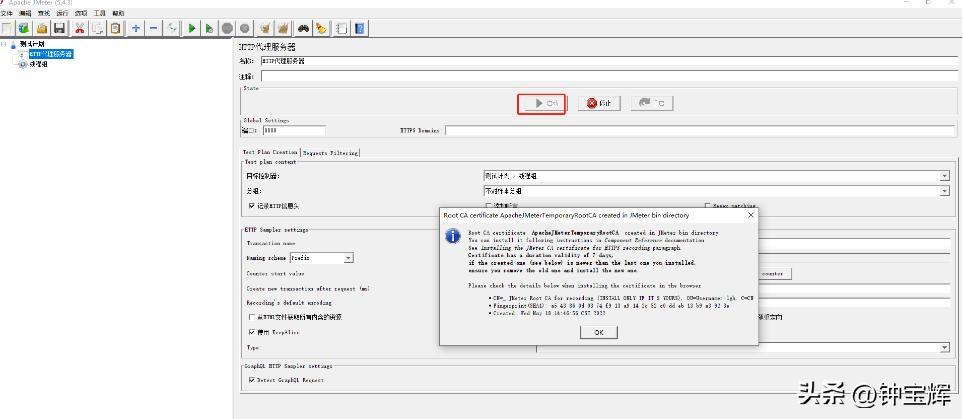Toggle the Detect GraphQL Request checkbox
Image resolution: width=964 pixels, height=419 pixels.
[252, 380]
